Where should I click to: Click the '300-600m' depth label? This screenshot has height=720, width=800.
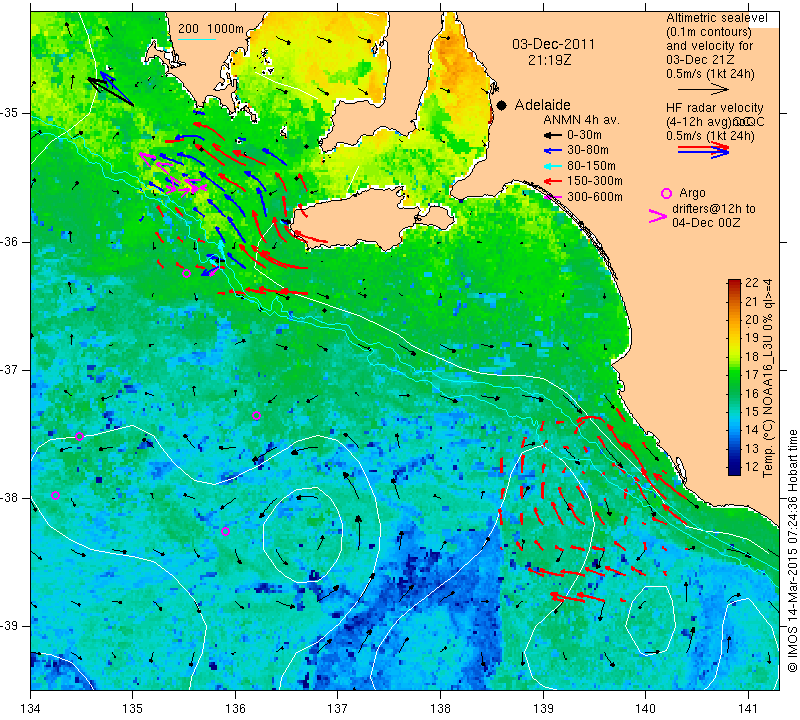(595, 197)
